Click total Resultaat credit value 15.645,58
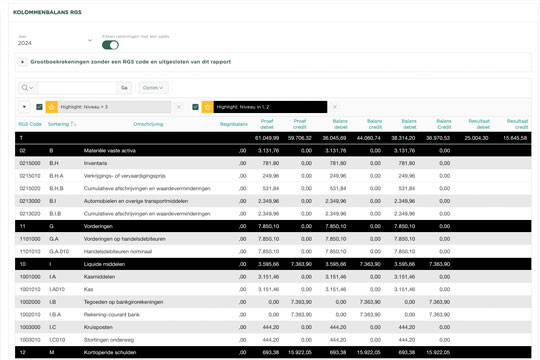 pyautogui.click(x=515, y=138)
